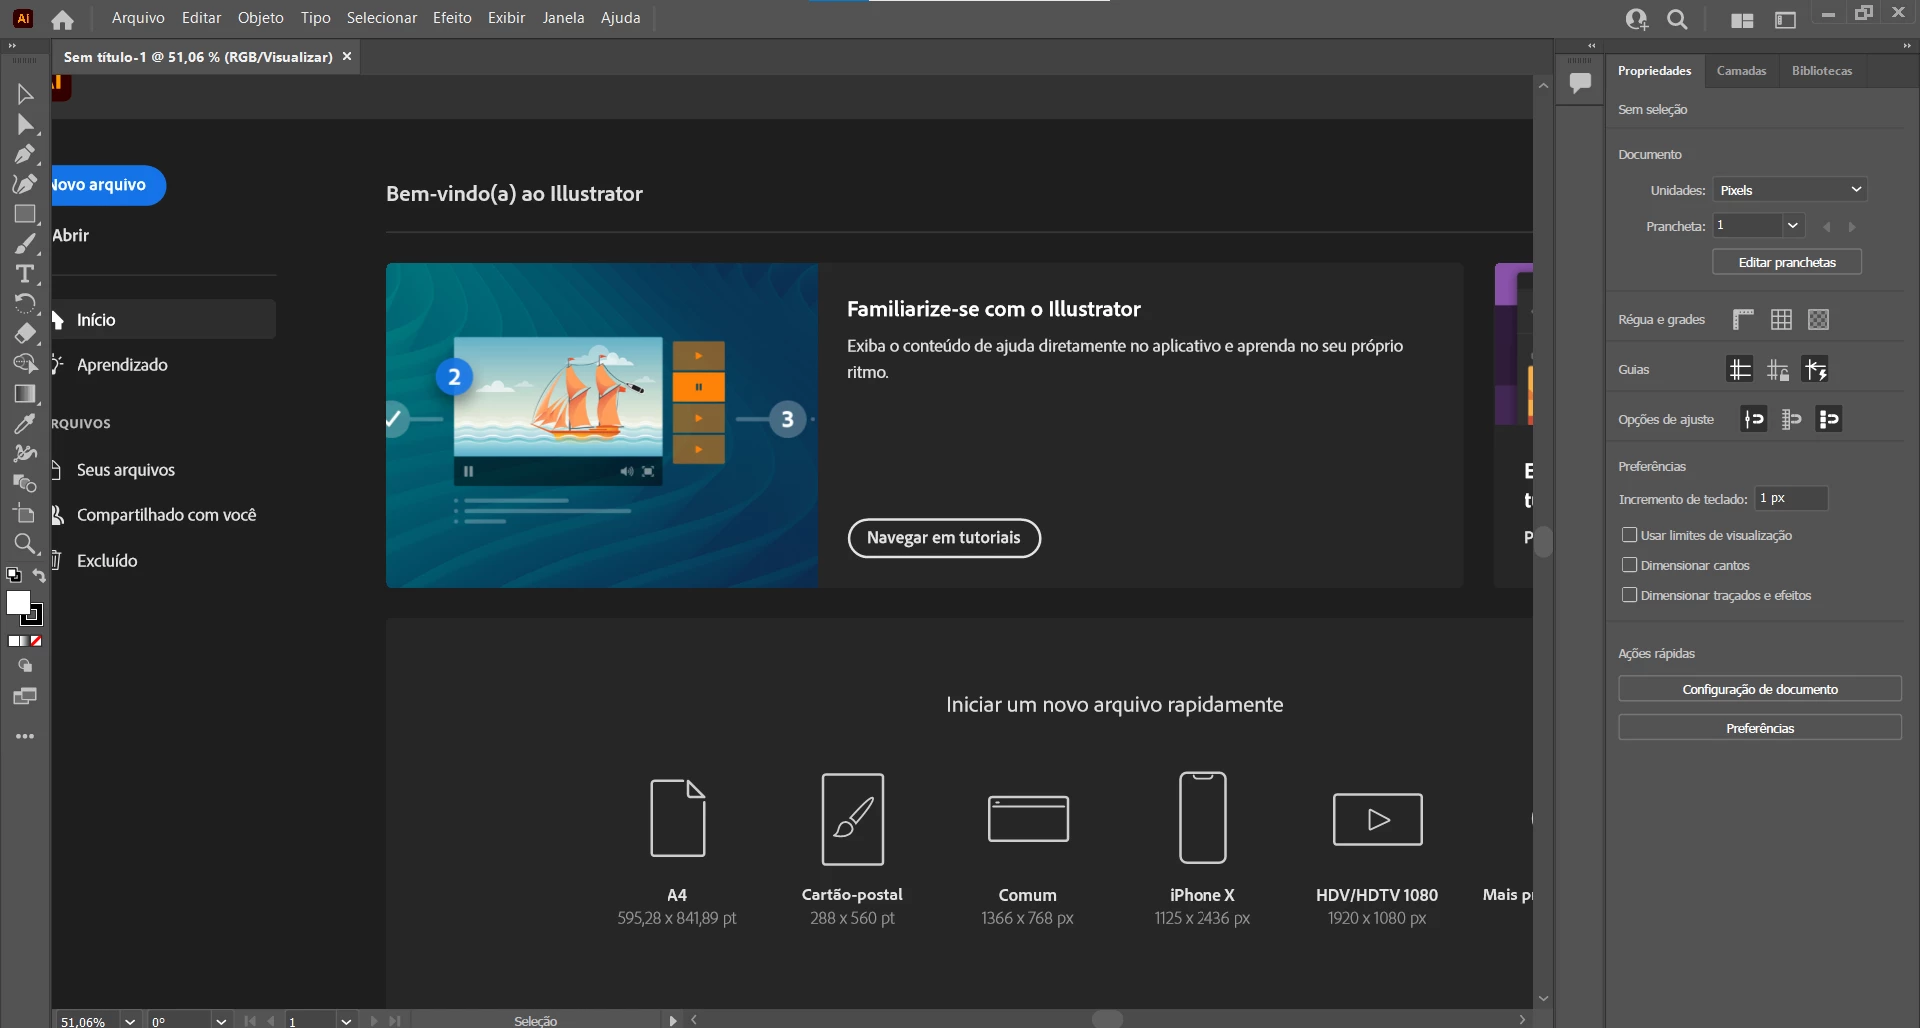The image size is (1920, 1028).
Task: Open the Unidades Pixels dropdown
Action: click(1790, 190)
